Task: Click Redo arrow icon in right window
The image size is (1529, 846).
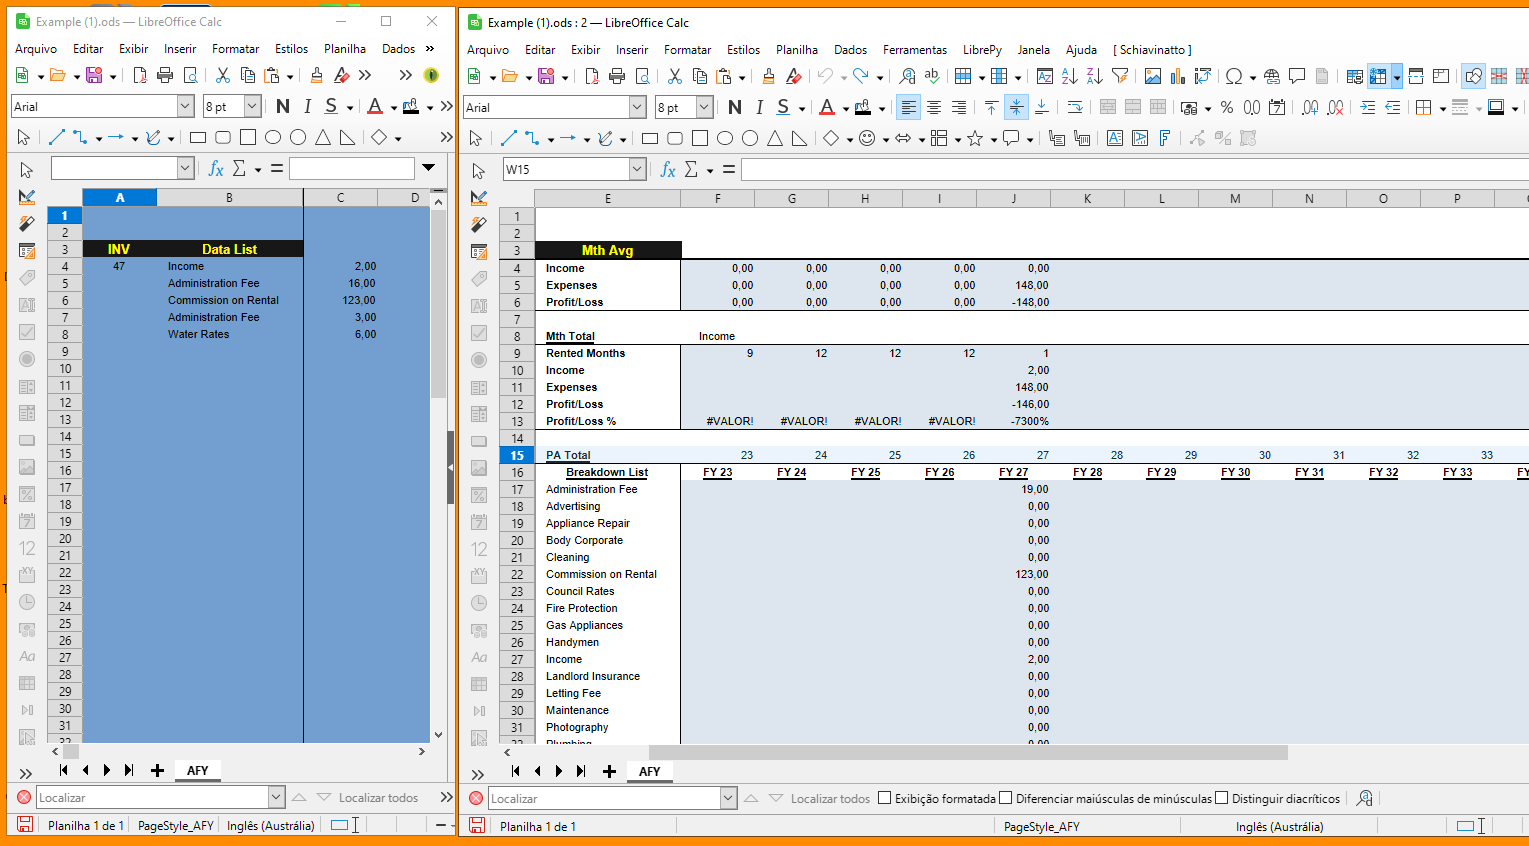Action: (860, 76)
